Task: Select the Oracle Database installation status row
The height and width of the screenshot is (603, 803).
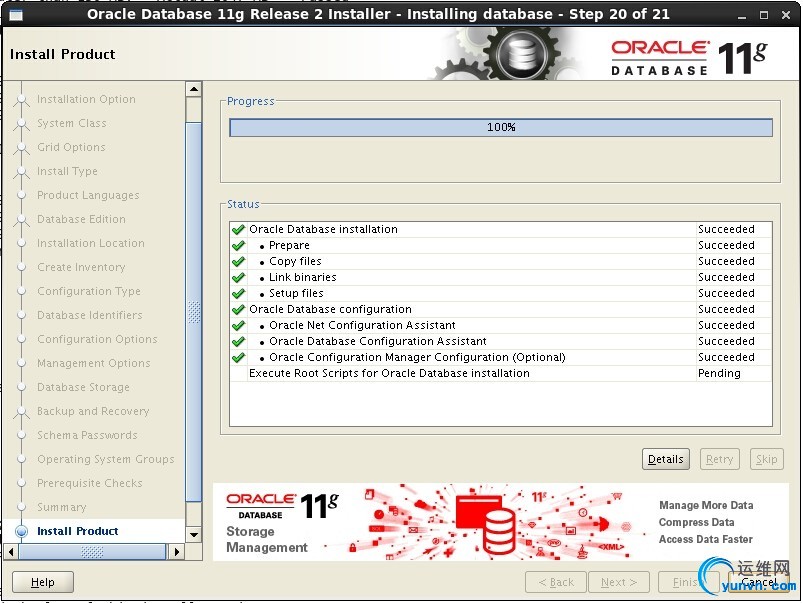Action: (501, 229)
